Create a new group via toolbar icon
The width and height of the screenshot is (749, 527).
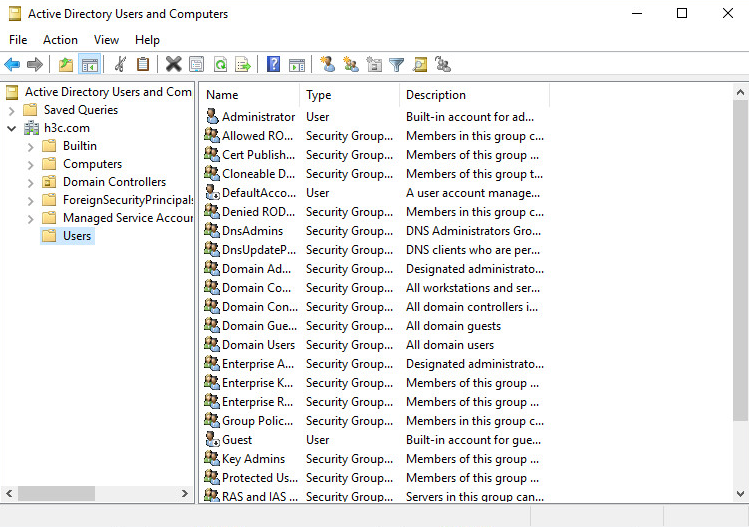click(351, 64)
